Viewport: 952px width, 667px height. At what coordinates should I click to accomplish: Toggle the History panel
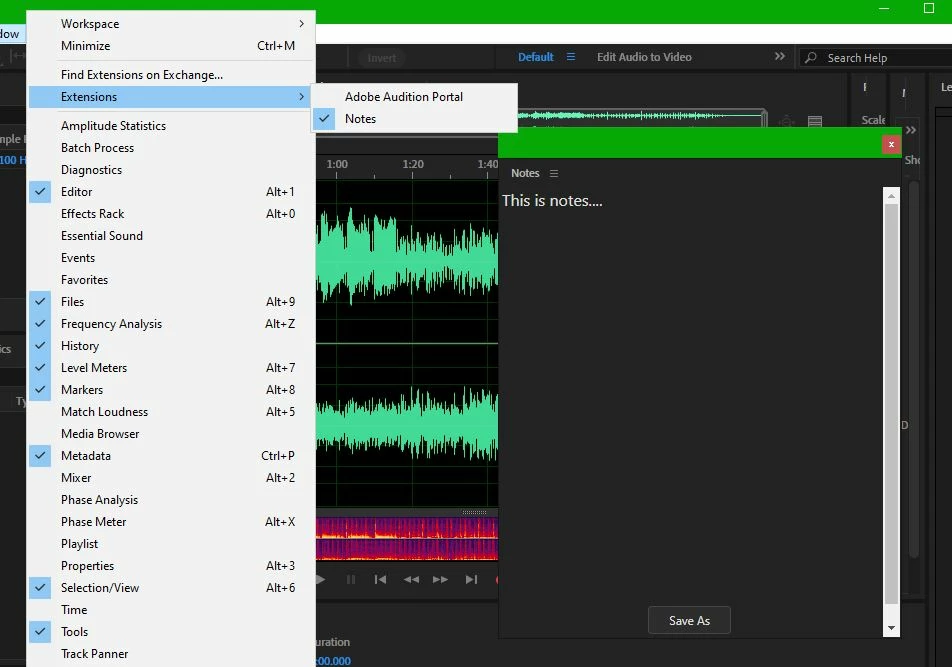[x=172, y=346]
